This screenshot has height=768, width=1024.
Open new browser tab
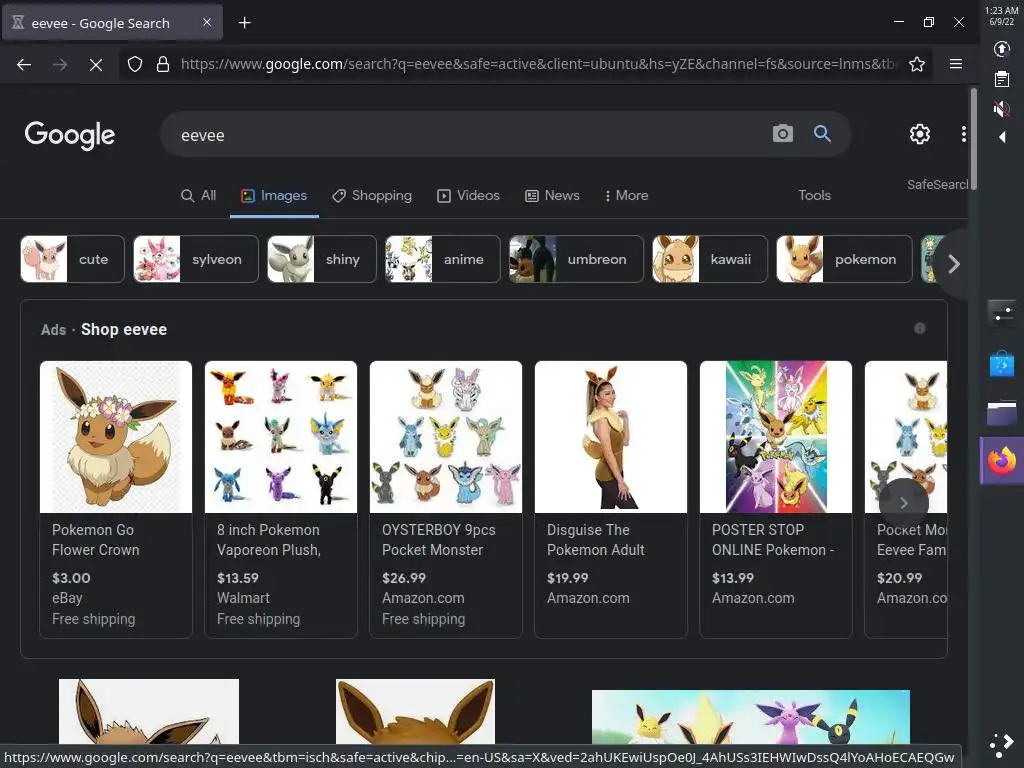(x=244, y=23)
